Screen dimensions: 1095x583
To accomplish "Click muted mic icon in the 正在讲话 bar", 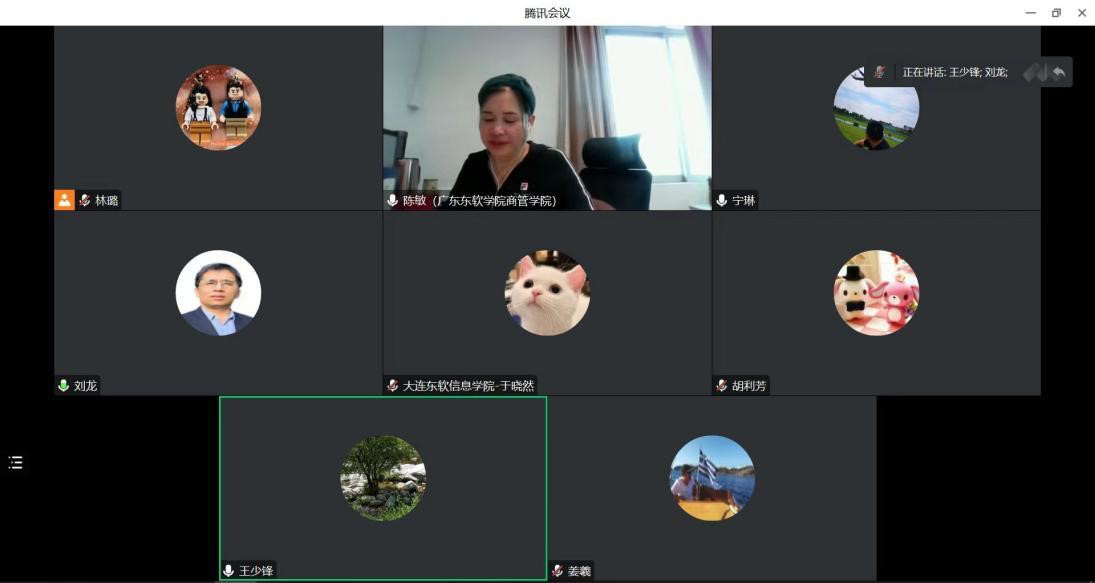I will pos(880,72).
